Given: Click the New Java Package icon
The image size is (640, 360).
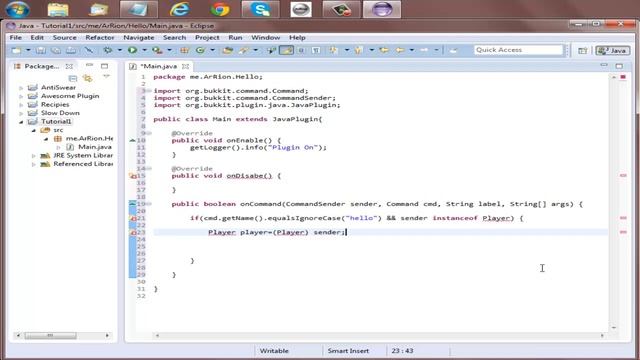Looking at the screenshot, I should (184, 50).
